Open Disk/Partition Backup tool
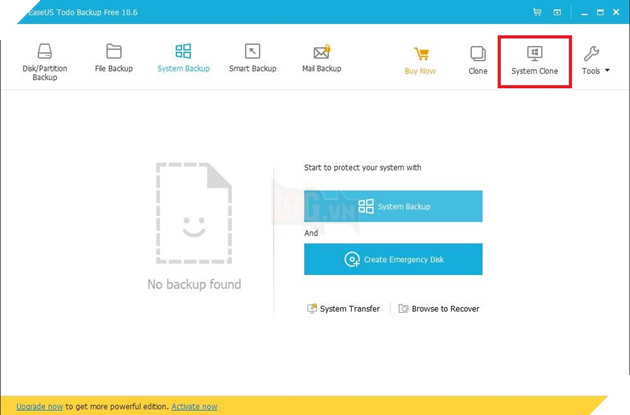 point(45,61)
